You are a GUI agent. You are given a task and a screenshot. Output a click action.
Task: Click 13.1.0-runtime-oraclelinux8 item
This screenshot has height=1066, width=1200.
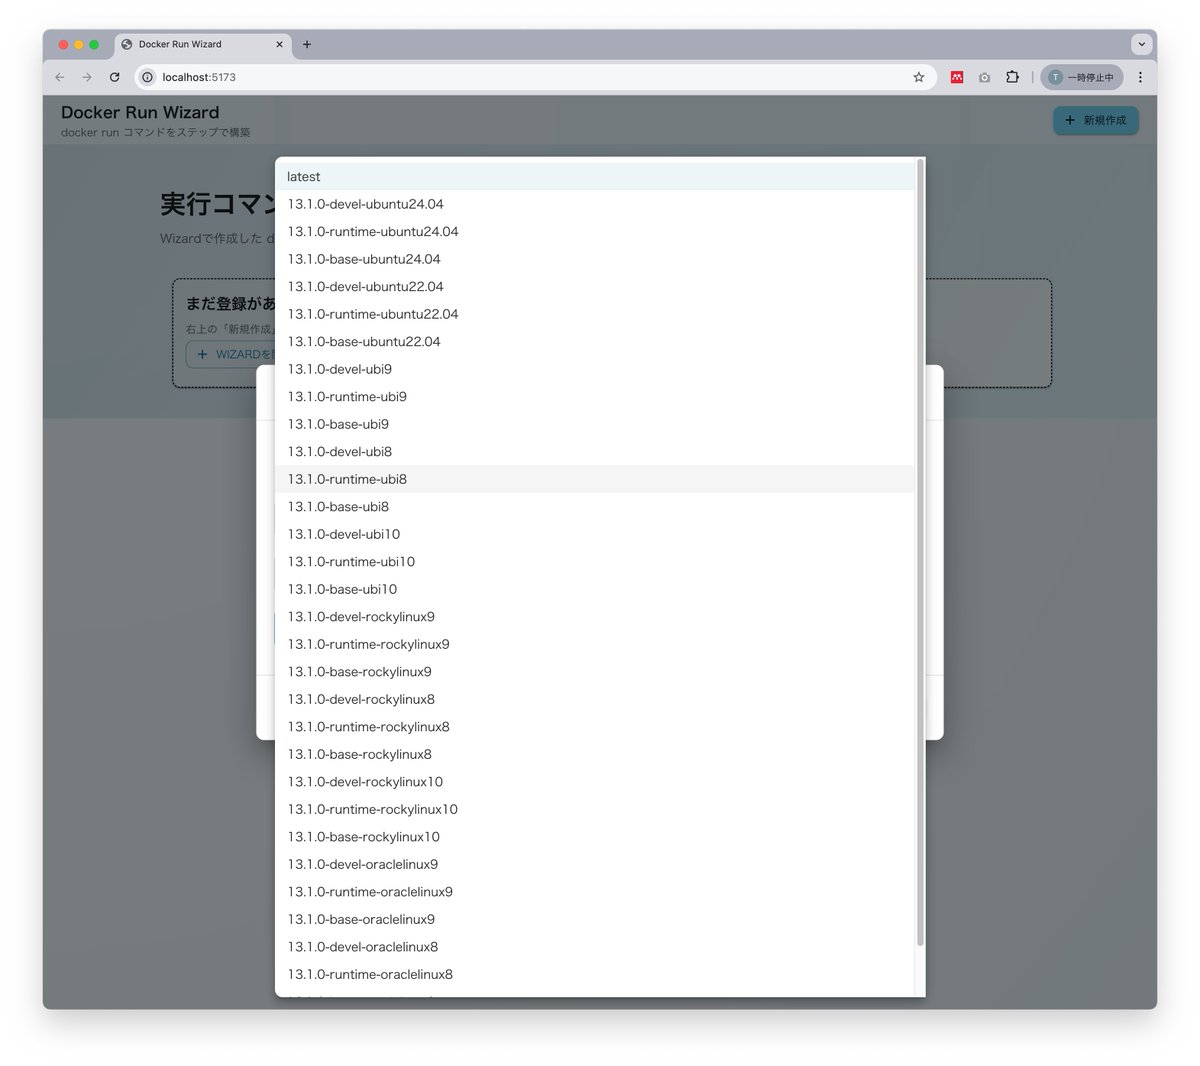pos(595,974)
